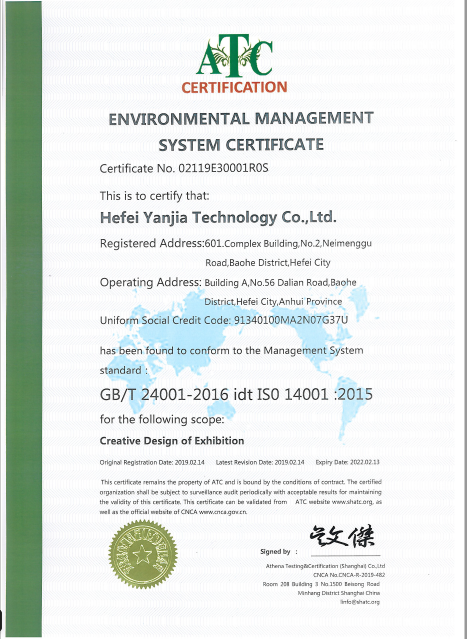Select the CNCA No.CNCA-R-2019-482 line
The height and width of the screenshot is (639, 467).
pos(349,575)
